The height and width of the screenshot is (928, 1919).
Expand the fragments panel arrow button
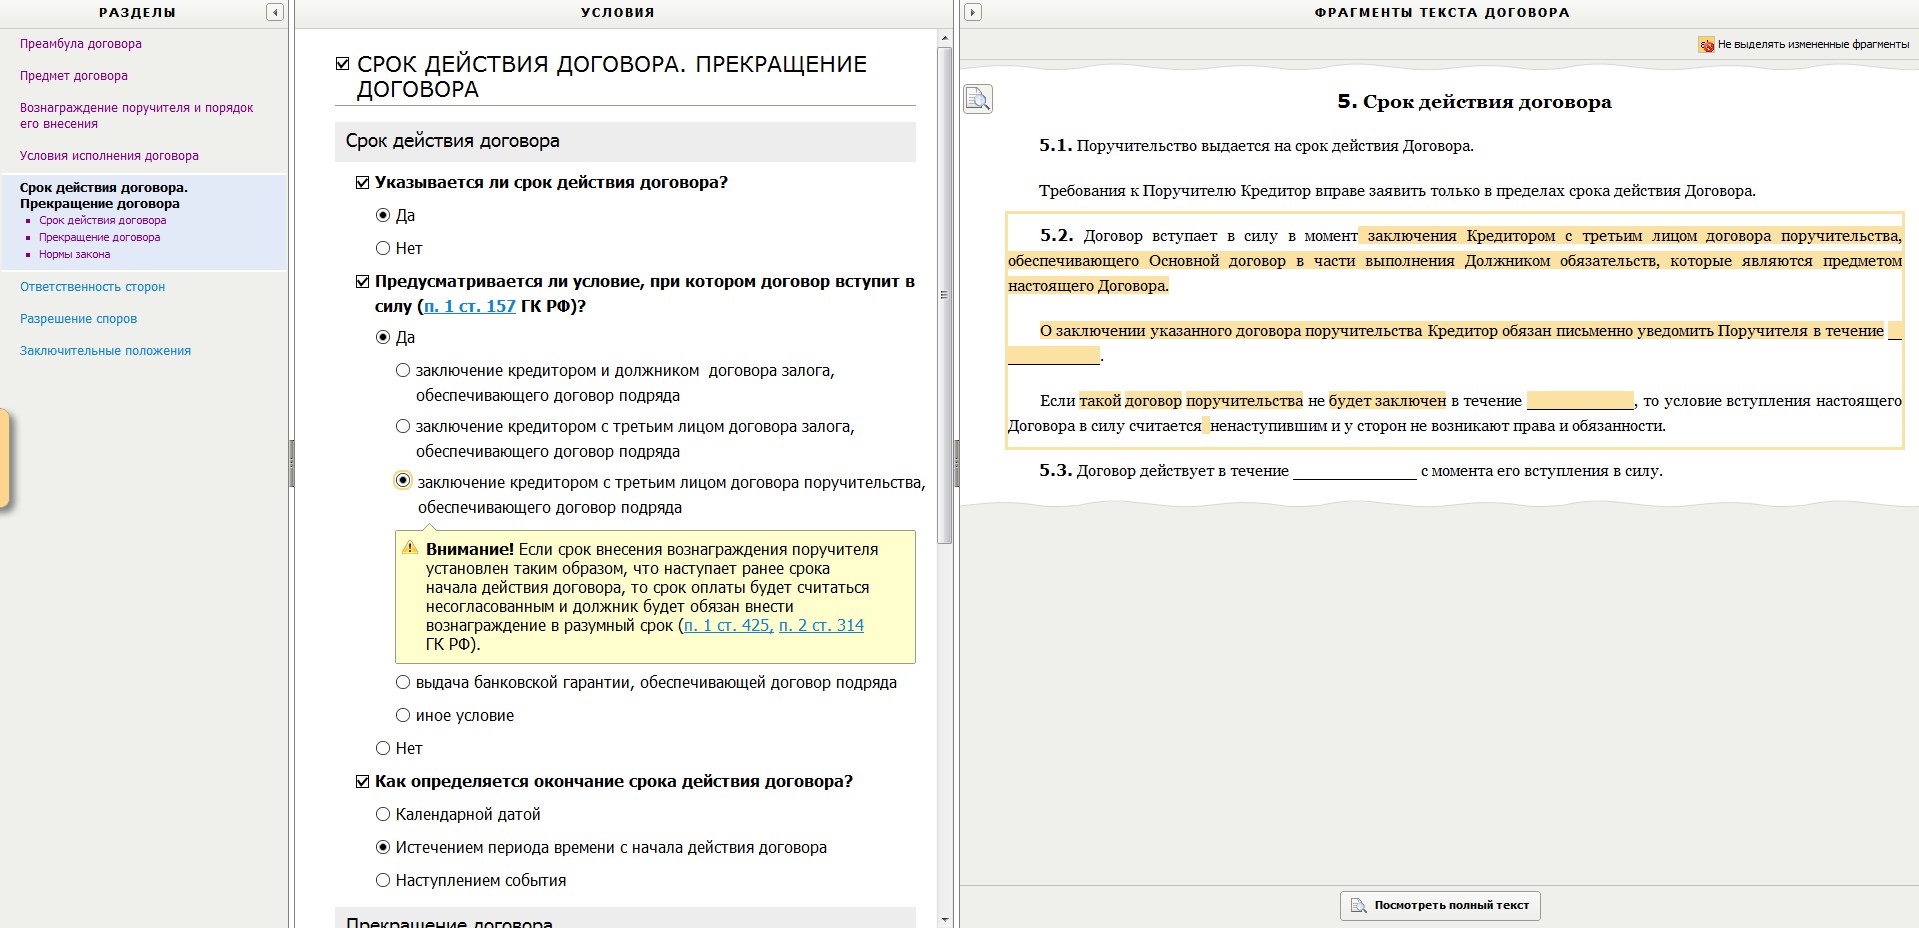[x=973, y=12]
